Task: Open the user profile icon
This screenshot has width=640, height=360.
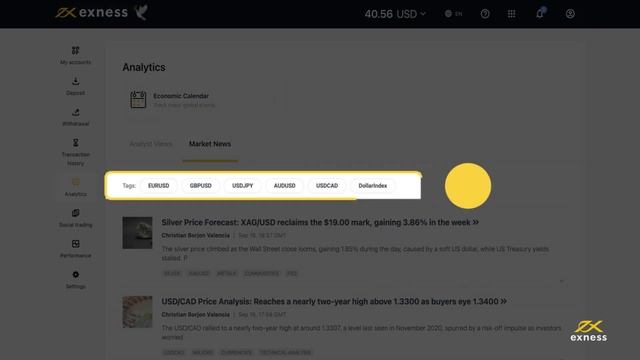Action: pyautogui.click(x=570, y=14)
